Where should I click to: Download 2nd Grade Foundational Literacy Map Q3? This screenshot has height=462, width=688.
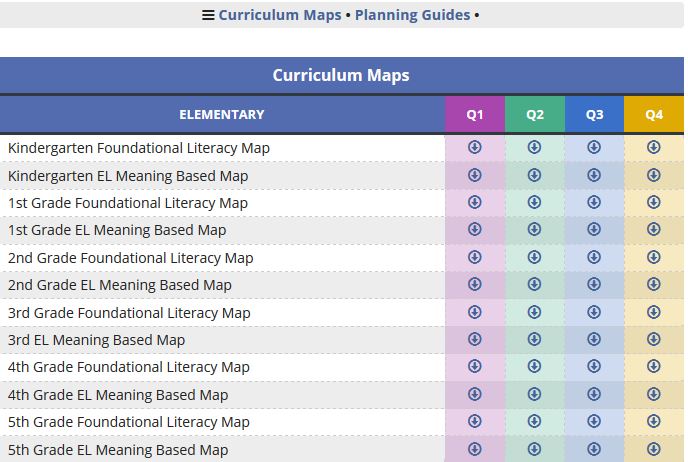click(594, 257)
